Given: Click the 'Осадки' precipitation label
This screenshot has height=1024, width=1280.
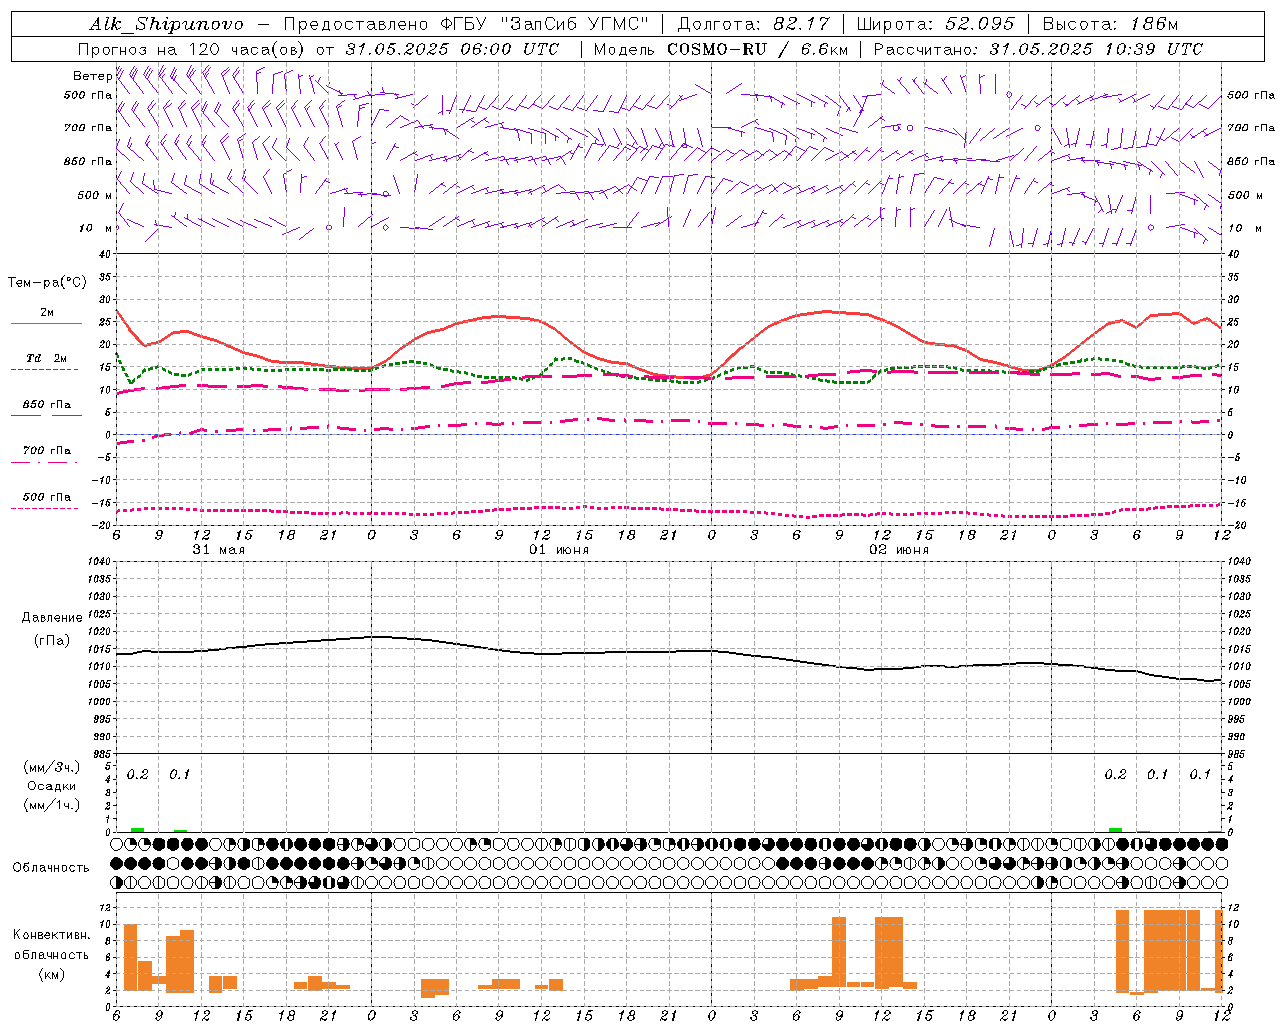Looking at the screenshot, I should coord(52,786).
